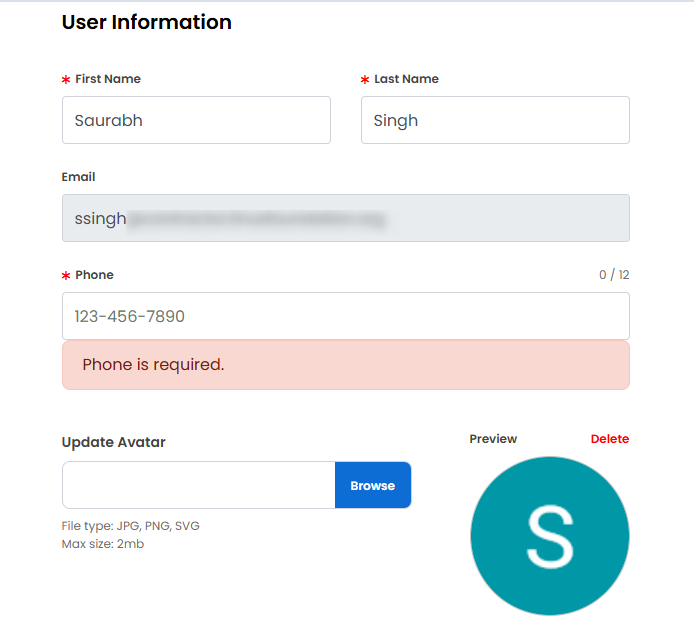Click the Email label above the field
694x643 pixels.
[79, 177]
